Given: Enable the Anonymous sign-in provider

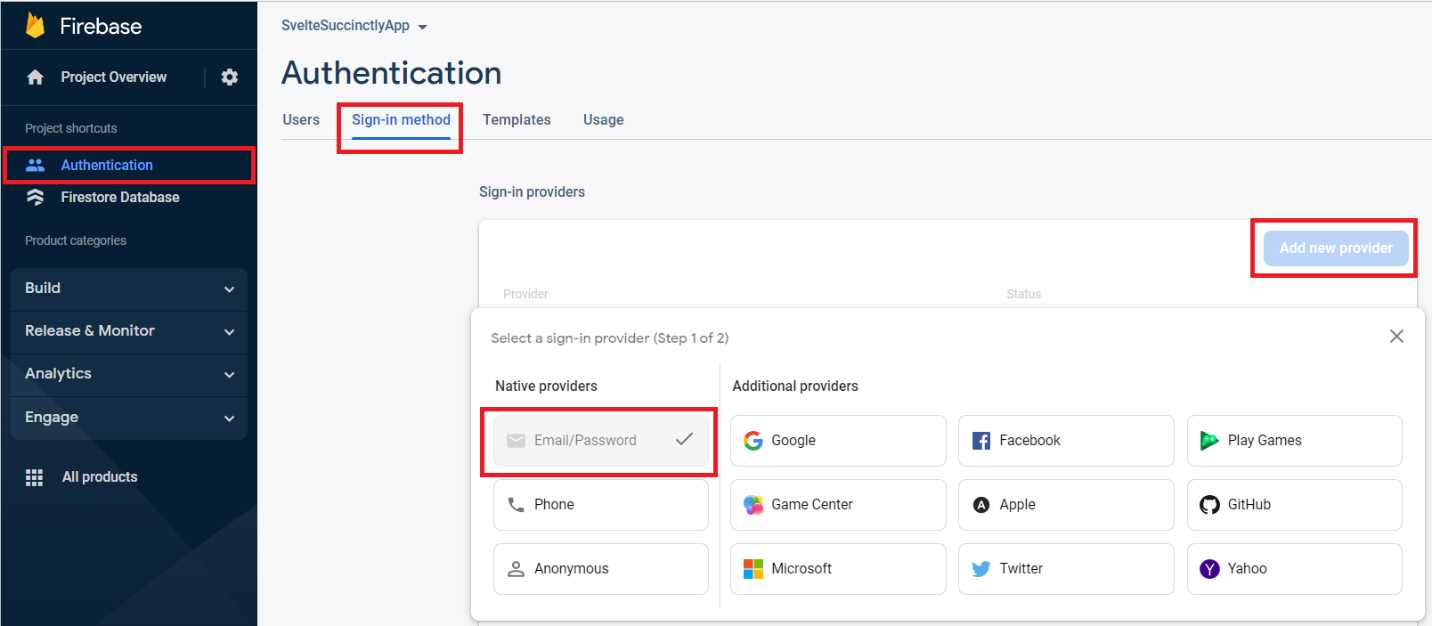Looking at the screenshot, I should 600,568.
